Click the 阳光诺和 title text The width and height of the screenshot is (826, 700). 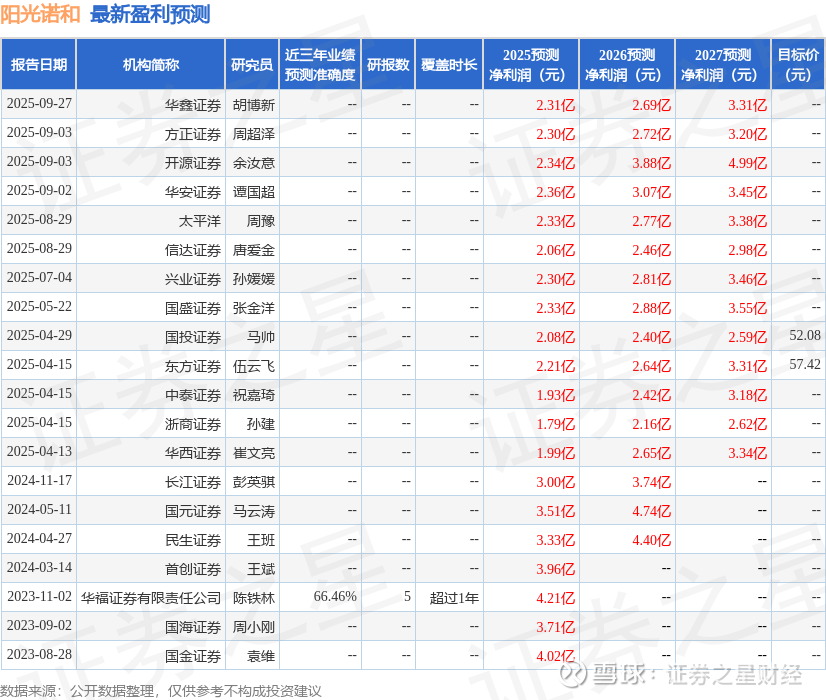coord(40,14)
